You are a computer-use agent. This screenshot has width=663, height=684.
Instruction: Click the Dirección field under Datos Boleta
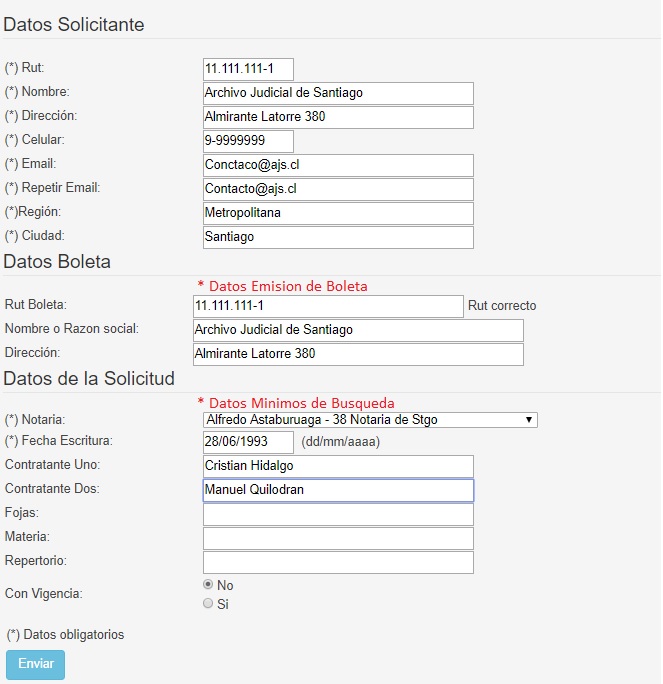[357, 354]
